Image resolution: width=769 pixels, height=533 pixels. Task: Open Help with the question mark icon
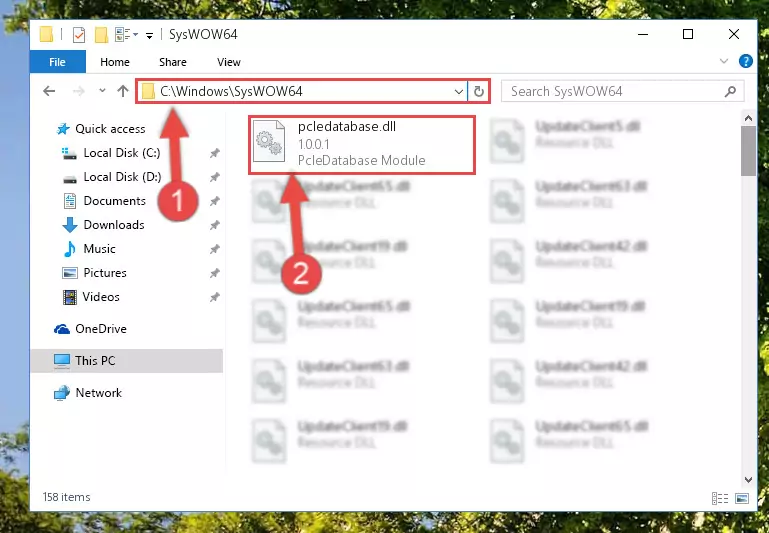tap(745, 61)
